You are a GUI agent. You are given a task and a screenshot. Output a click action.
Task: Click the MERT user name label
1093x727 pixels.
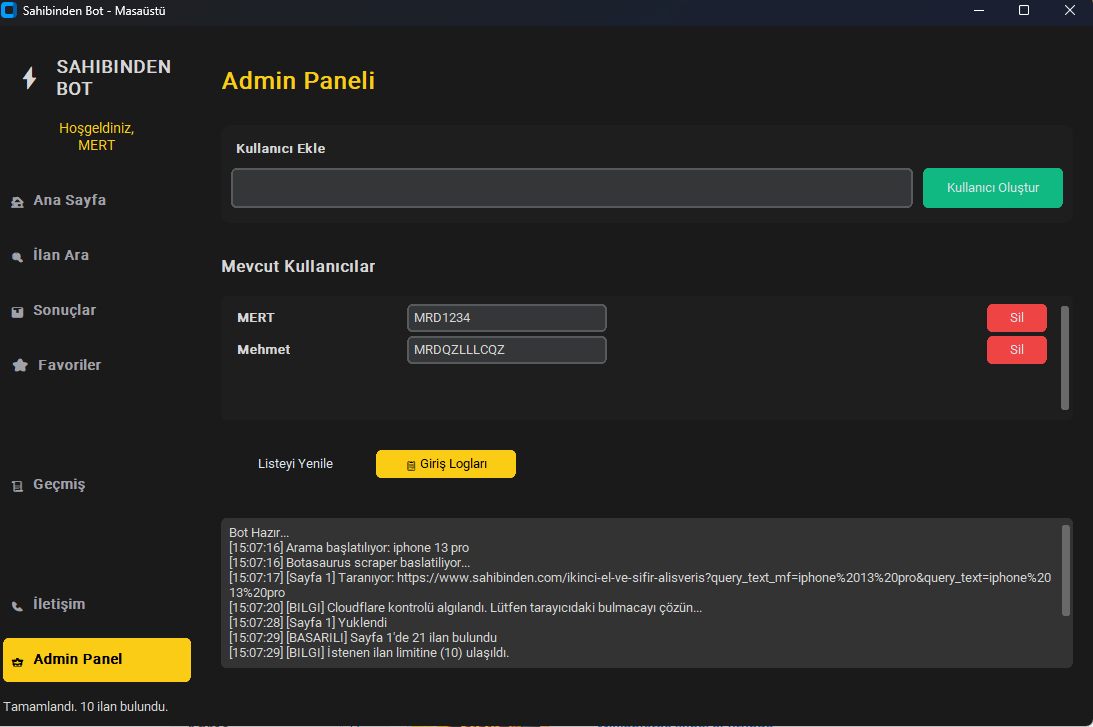coord(256,318)
